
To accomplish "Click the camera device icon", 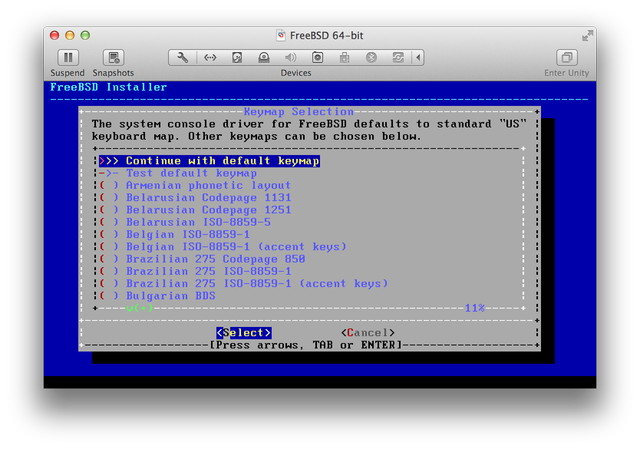I will point(318,58).
